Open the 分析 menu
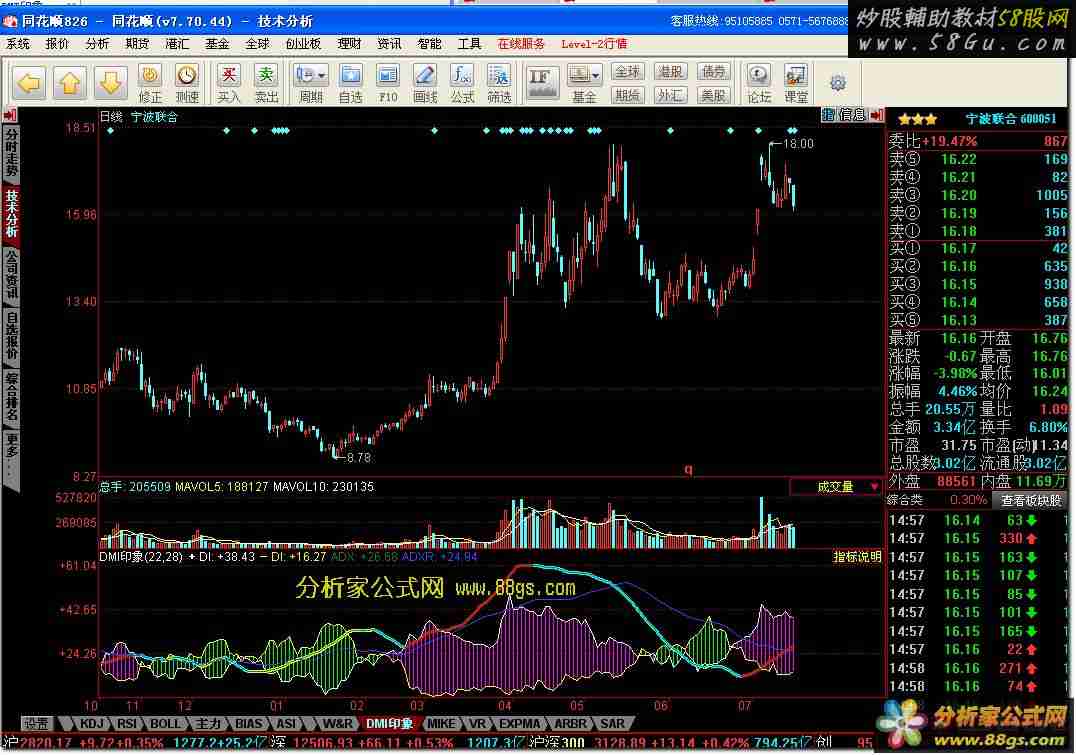This screenshot has height=755, width=1076. 97,44
